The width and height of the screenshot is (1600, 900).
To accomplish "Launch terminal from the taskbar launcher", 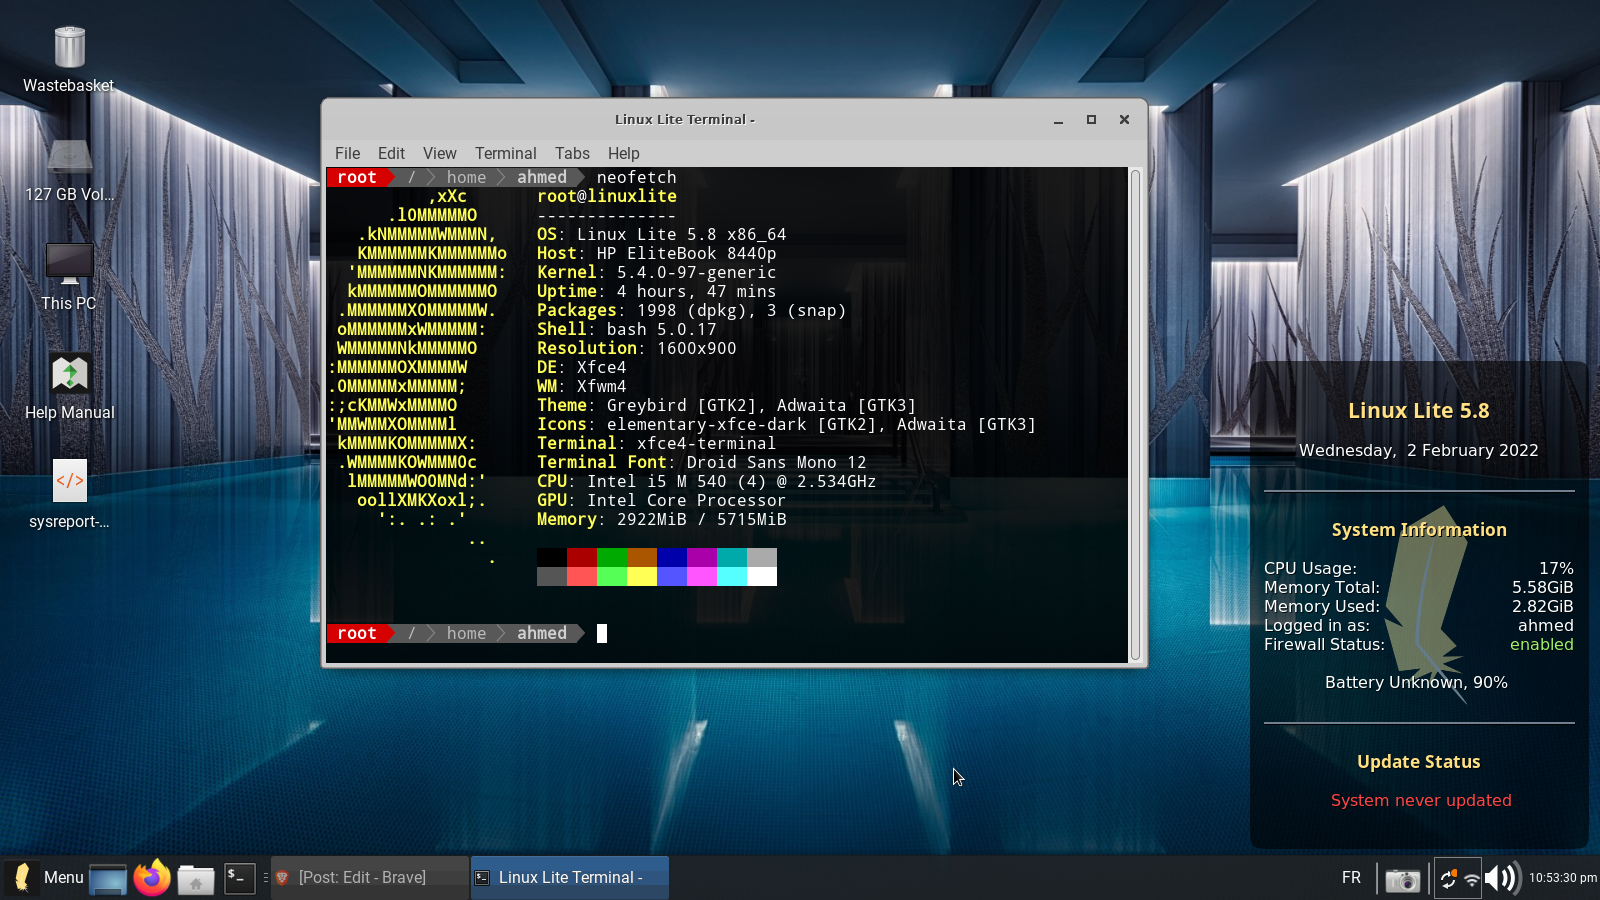I will 239,878.
